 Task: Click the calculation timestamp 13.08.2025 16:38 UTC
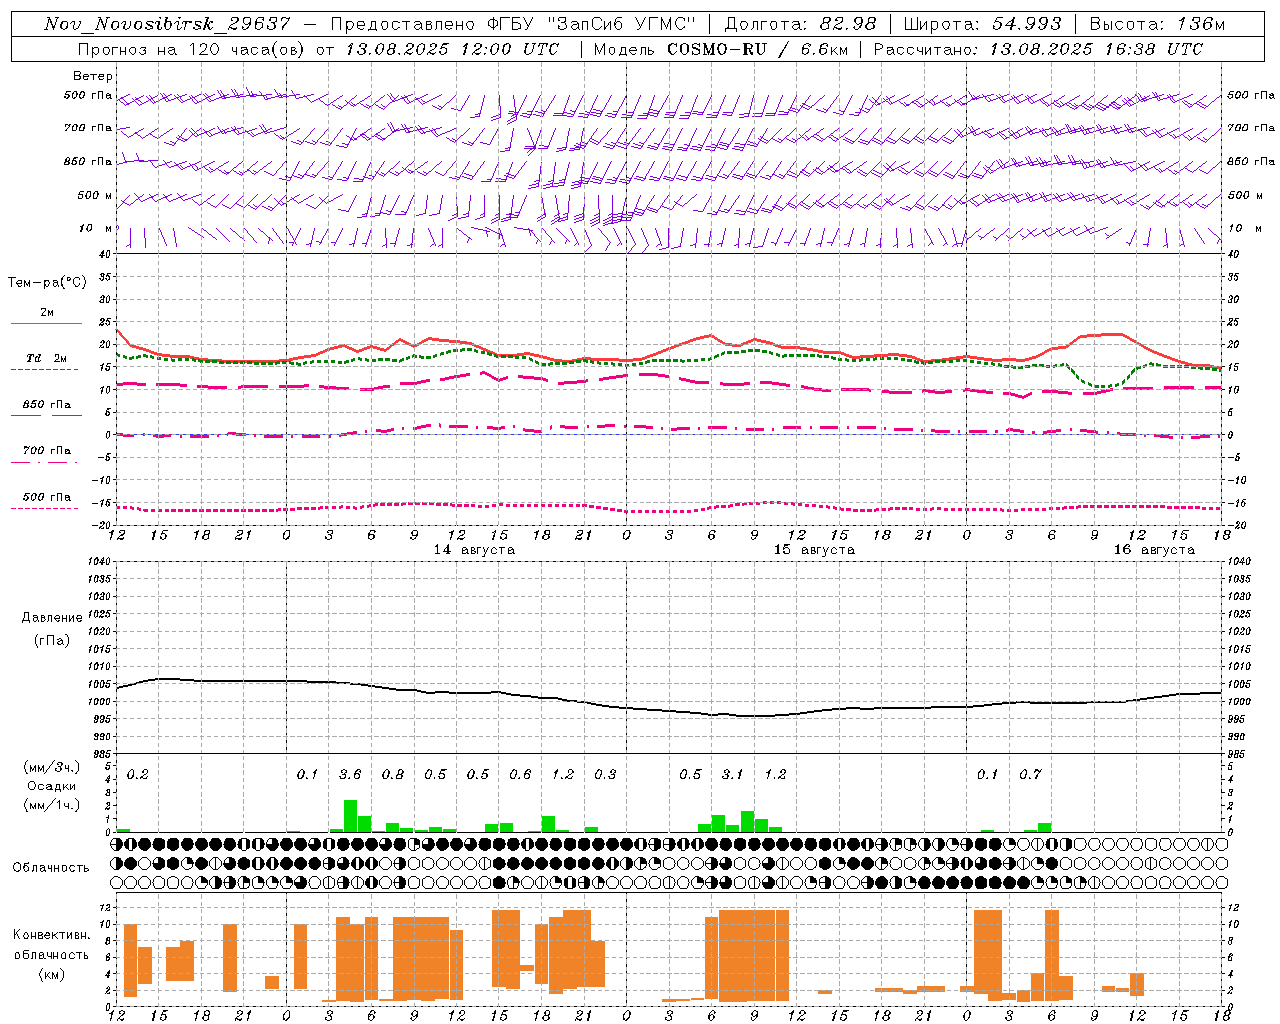point(1096,49)
